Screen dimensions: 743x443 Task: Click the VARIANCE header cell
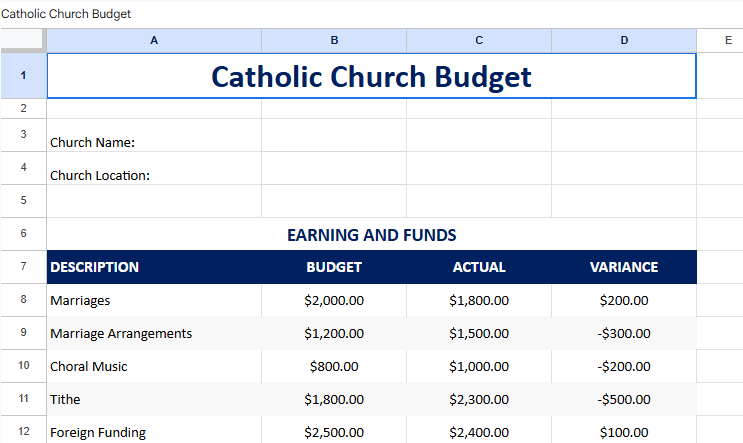[x=624, y=267]
